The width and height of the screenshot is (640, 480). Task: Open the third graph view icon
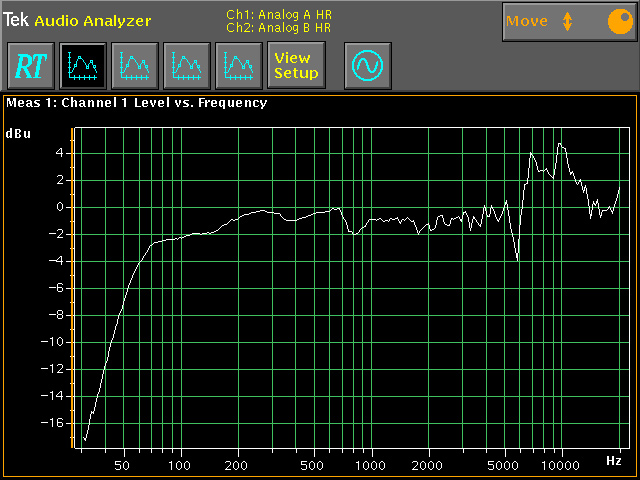click(187, 66)
